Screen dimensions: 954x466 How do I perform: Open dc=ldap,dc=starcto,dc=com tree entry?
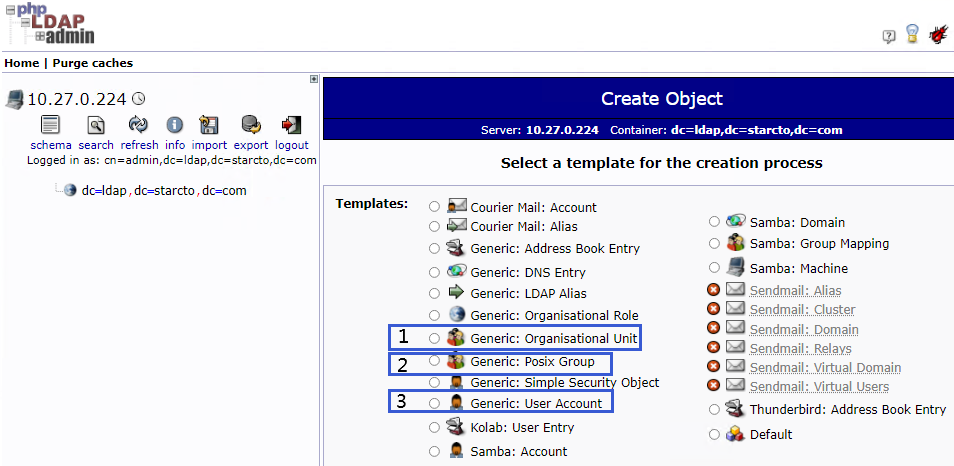[x=164, y=190]
